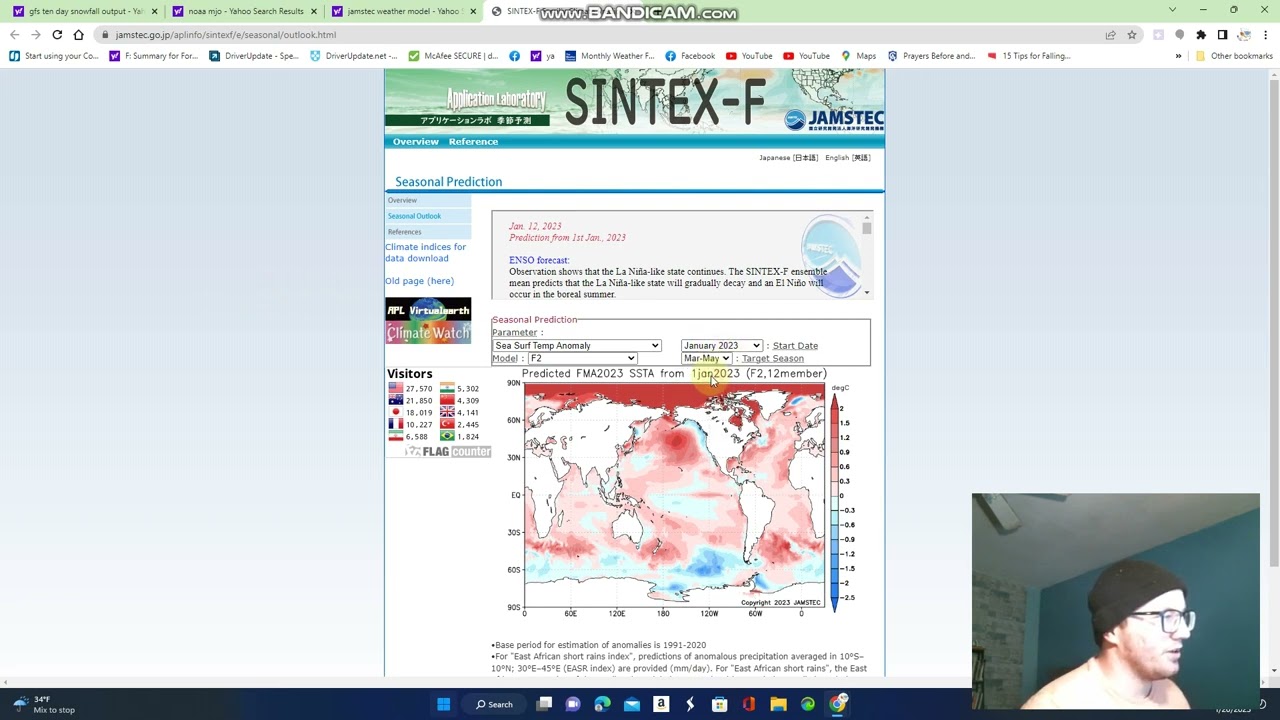Go to the browser home page icon
The width and height of the screenshot is (1280, 720).
(78, 35)
